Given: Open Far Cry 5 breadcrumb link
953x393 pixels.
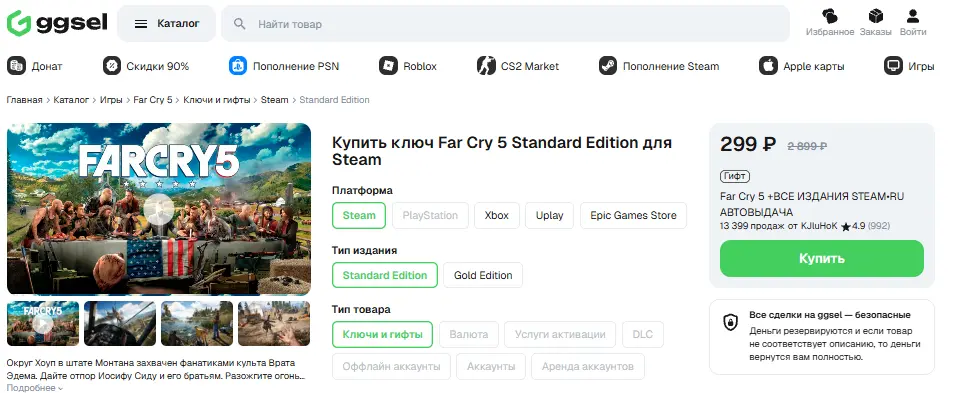Looking at the screenshot, I should tap(153, 100).
